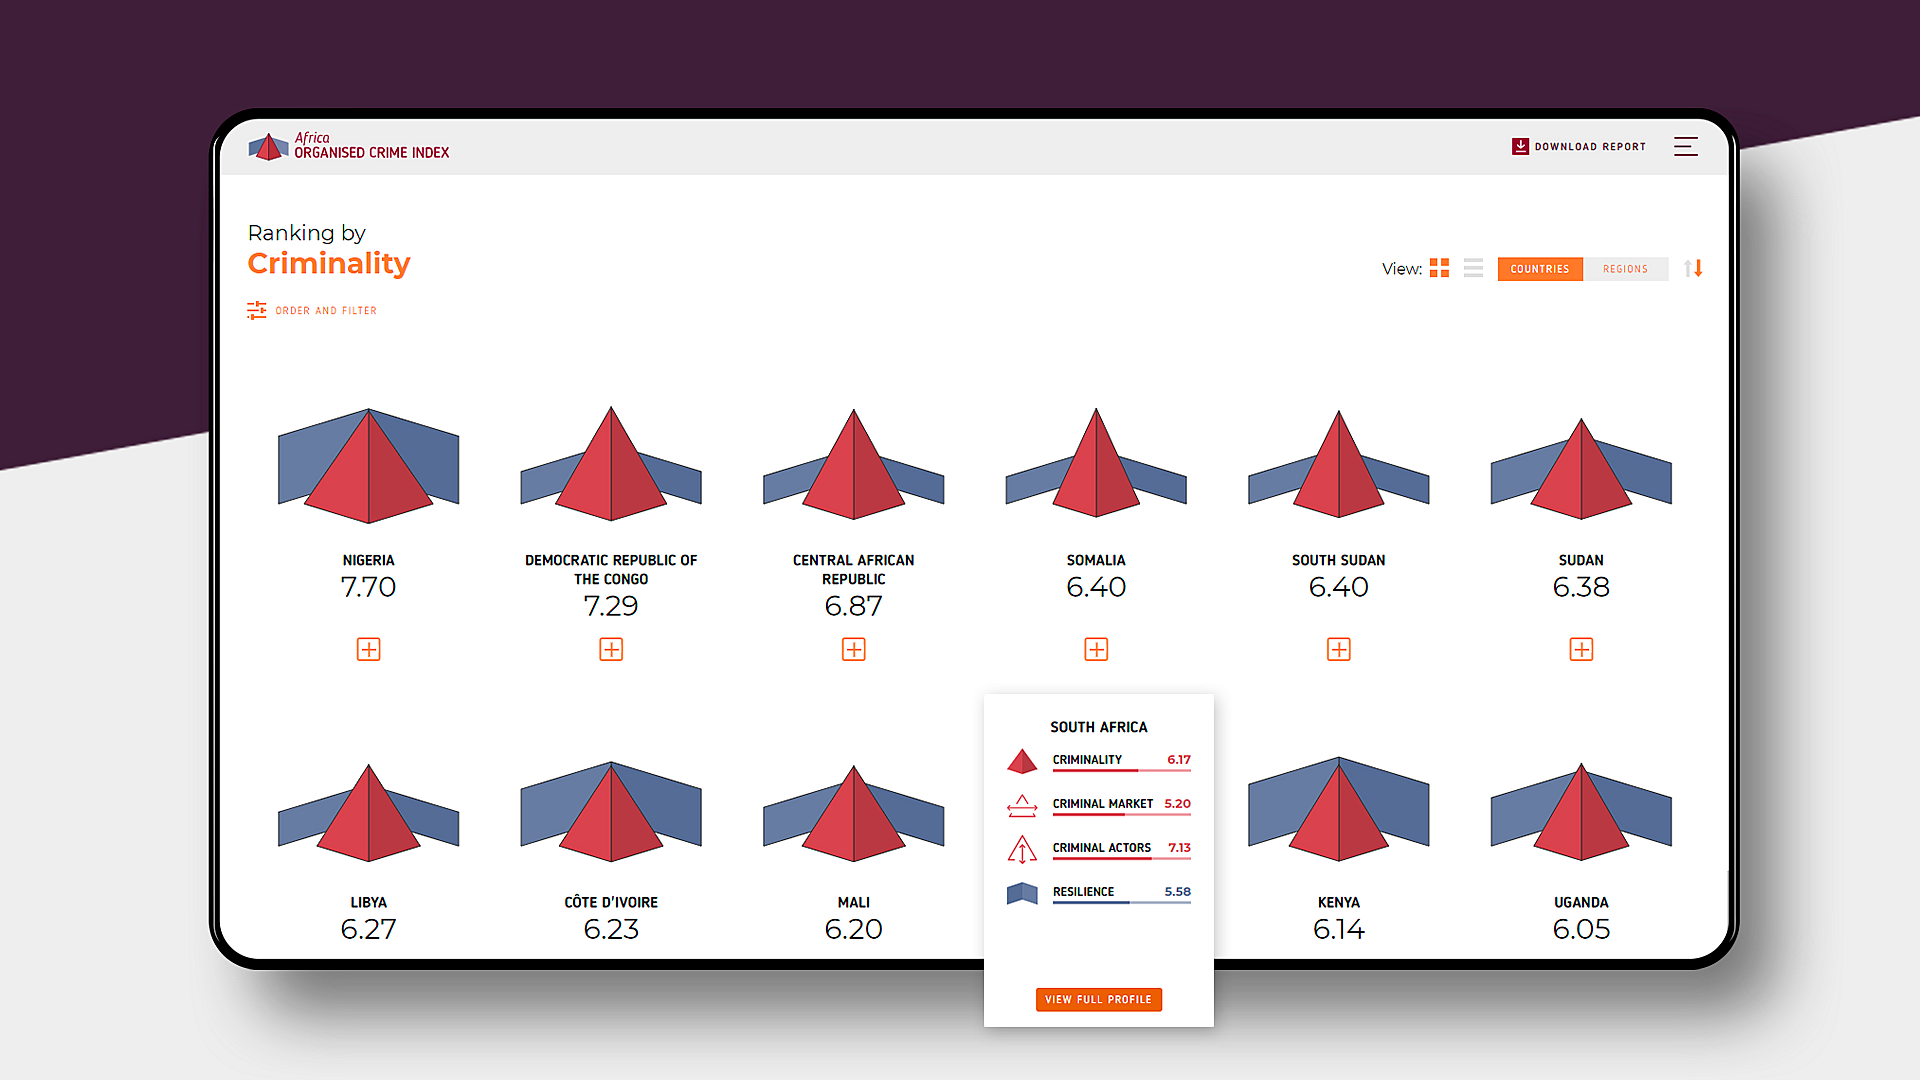Click the Criminal Actors icon in popup
The height and width of the screenshot is (1080, 1920).
[1022, 849]
